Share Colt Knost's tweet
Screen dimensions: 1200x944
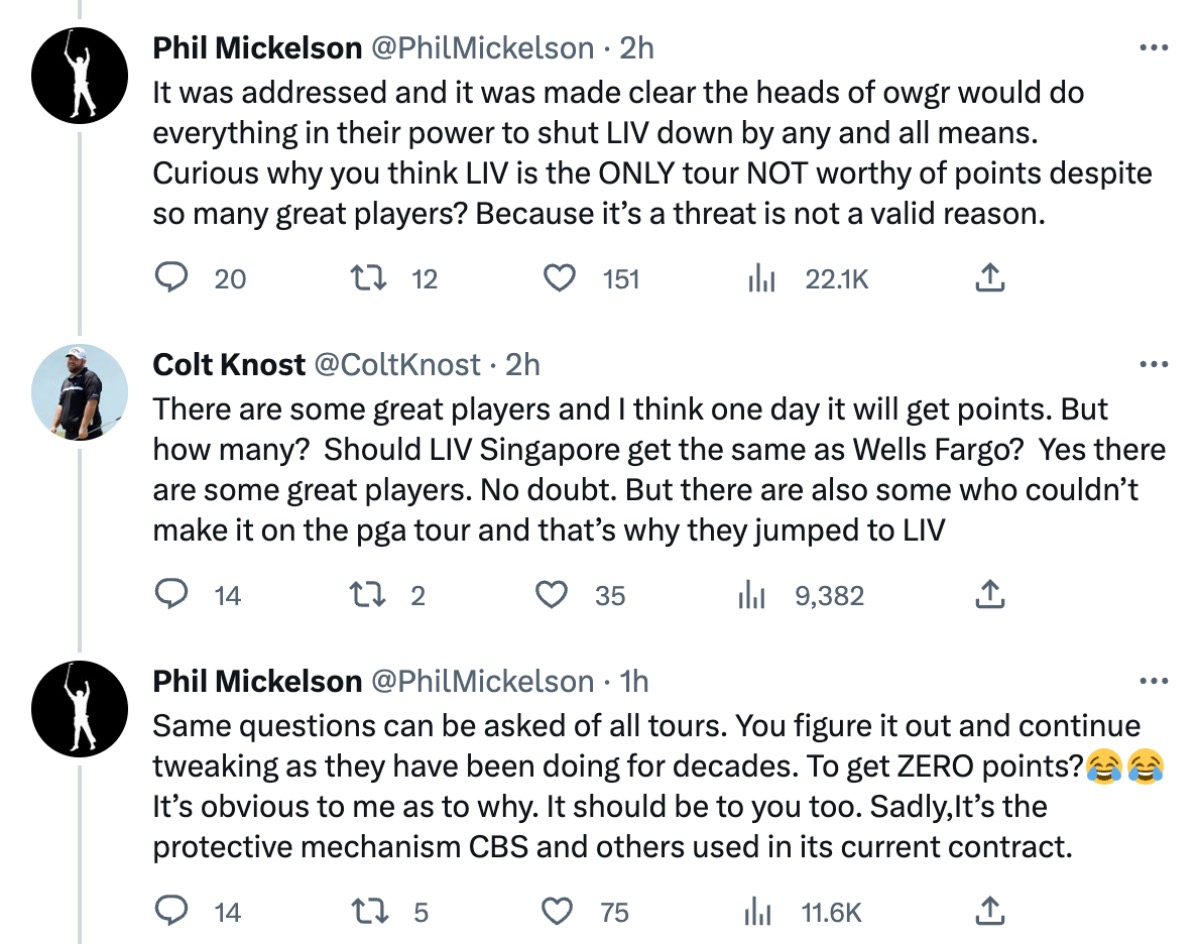point(988,595)
